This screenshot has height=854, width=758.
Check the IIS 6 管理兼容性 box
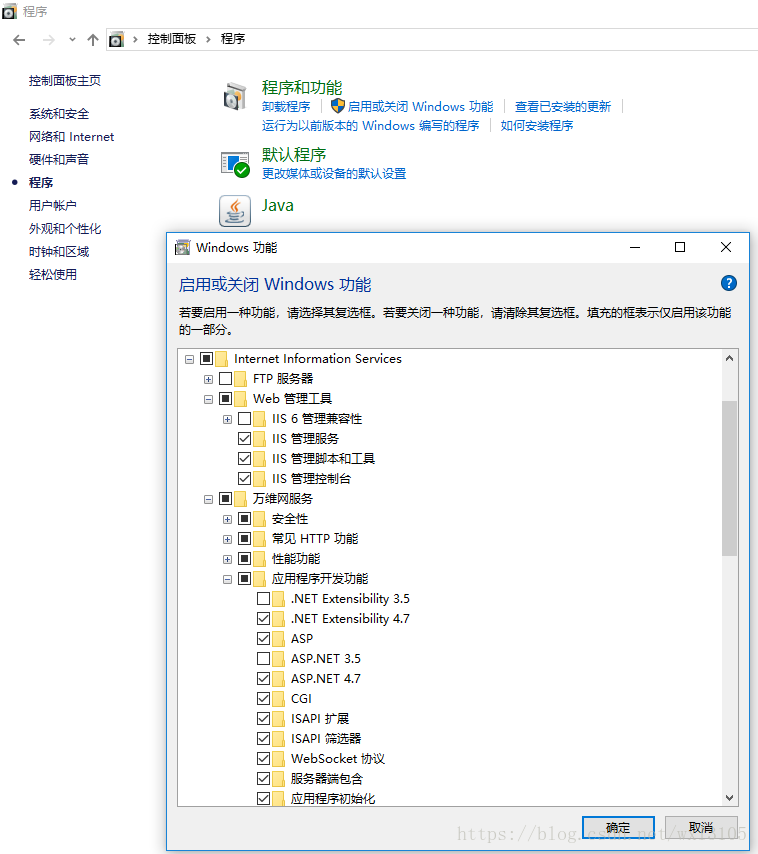tap(244, 419)
